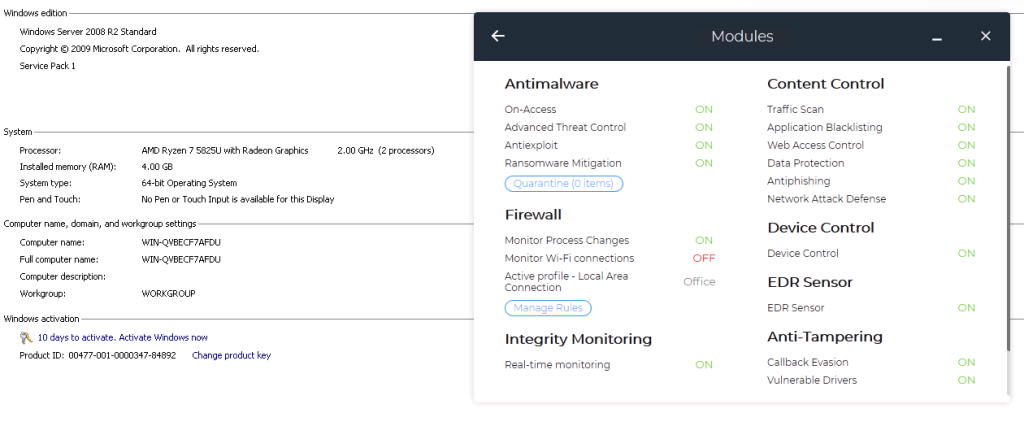Open the Manage Rules button
The image size is (1024, 426).
coord(548,308)
